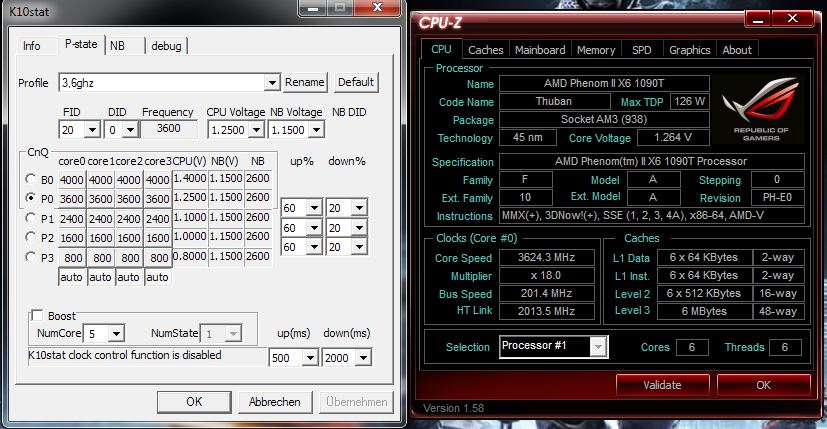Open the Memory tab in CPU-Z
This screenshot has height=429, width=827.
tap(596, 50)
